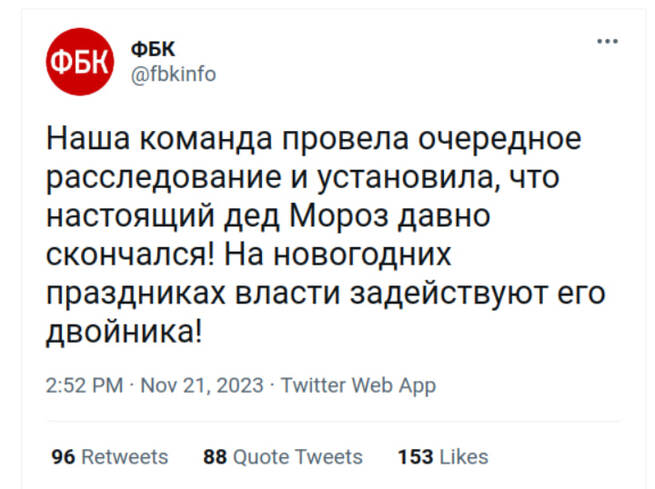The image size is (655, 489).
Task: View the 153 Likes list
Action: [x=443, y=457]
